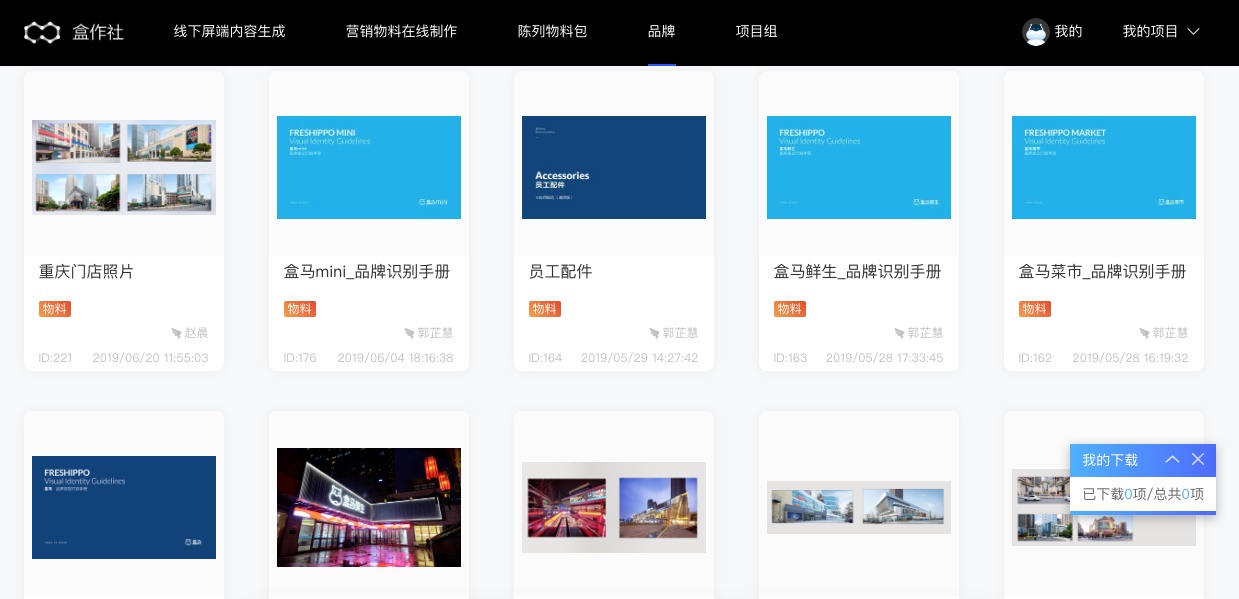Click the ID:162 label
Viewport: 1239px width, 599px height.
1036,358
